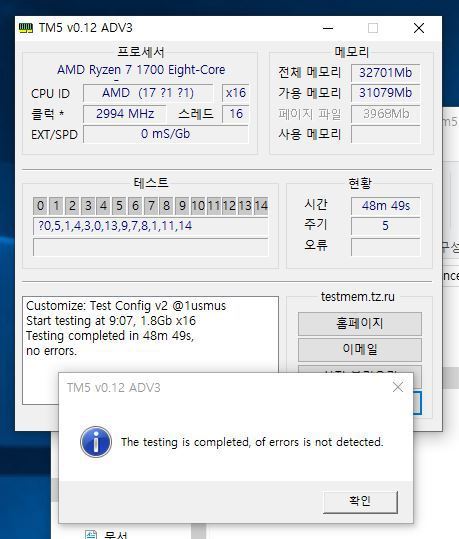Click the TM5 memory chip title icon

[26, 28]
